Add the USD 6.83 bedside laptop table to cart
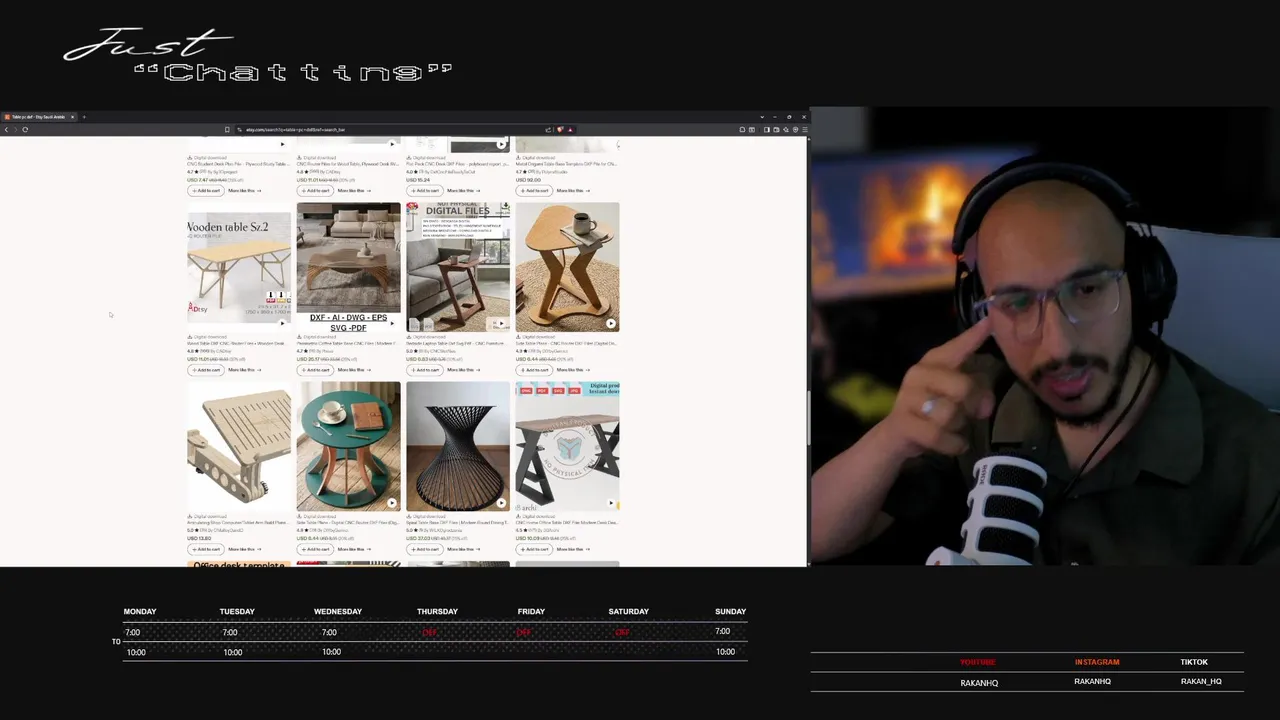Image resolution: width=1280 pixels, height=720 pixels. 424,370
